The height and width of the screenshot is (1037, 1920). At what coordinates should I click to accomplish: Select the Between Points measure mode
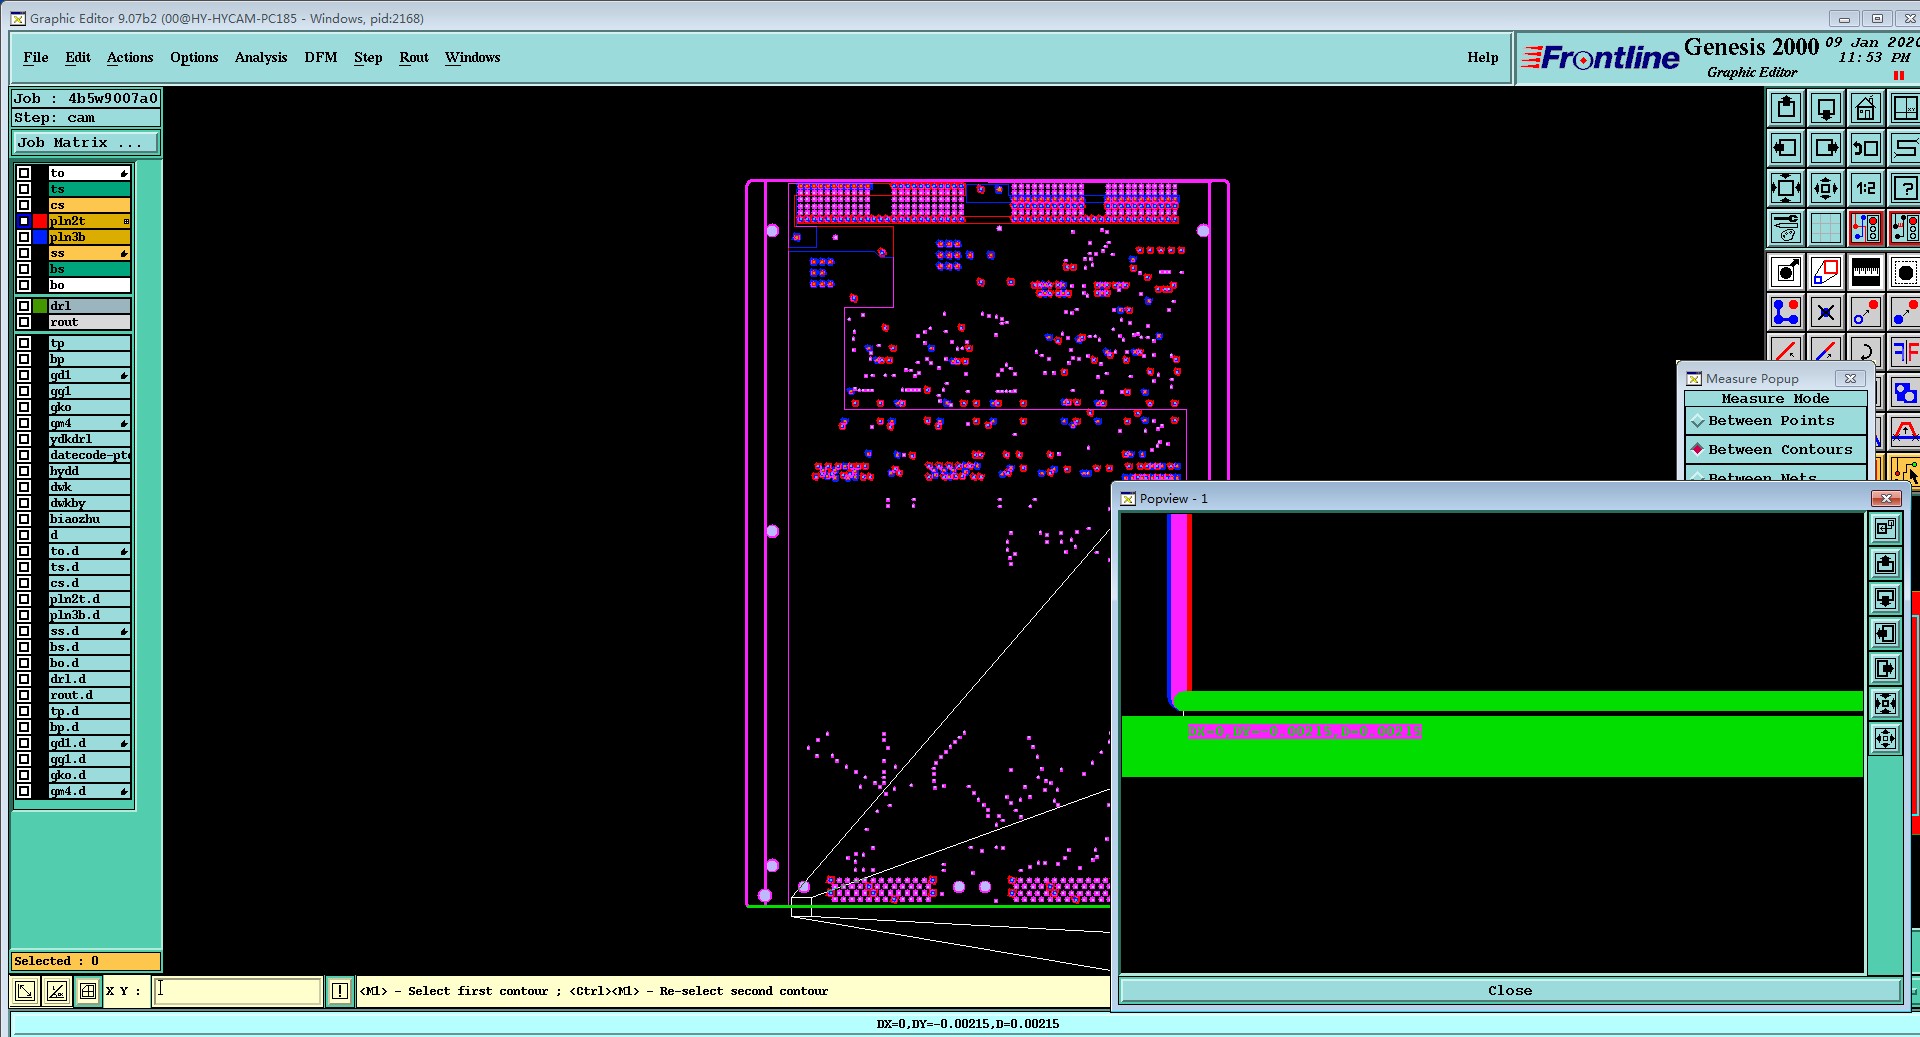[x=1776, y=421]
